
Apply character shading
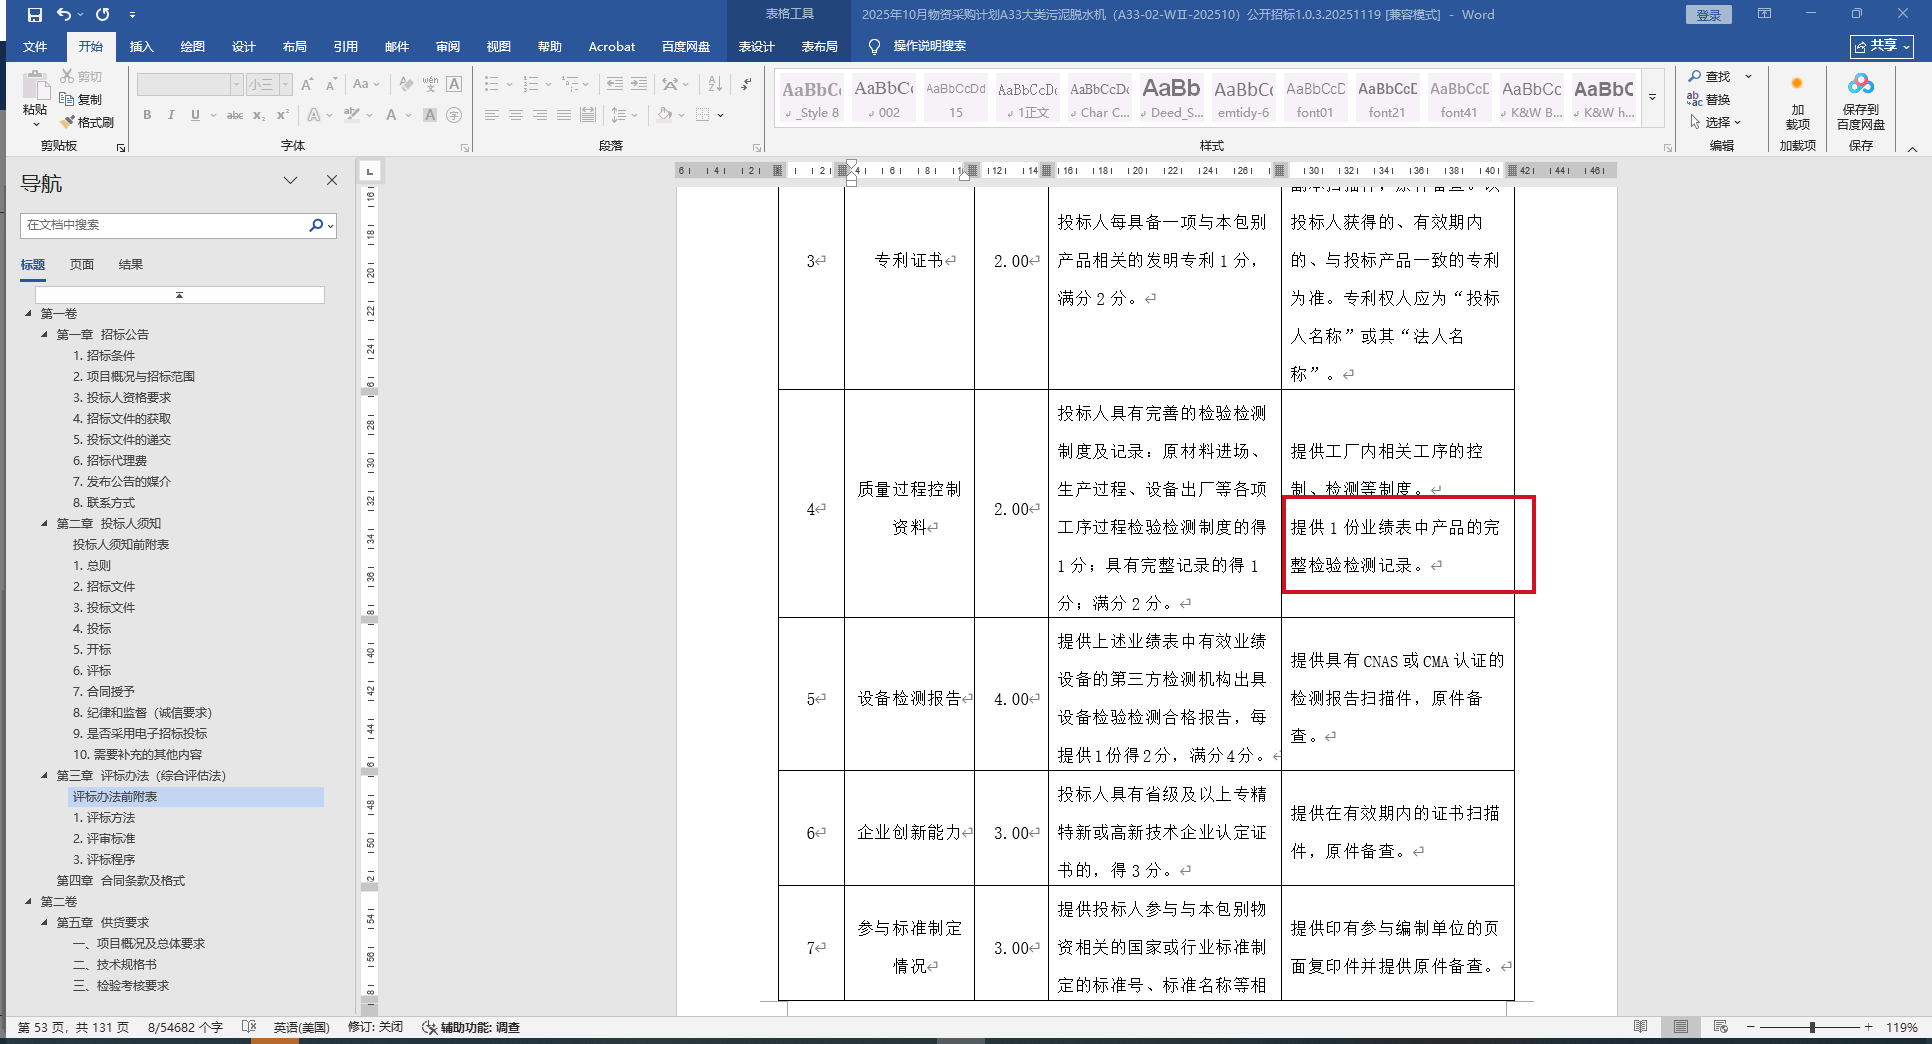click(430, 115)
